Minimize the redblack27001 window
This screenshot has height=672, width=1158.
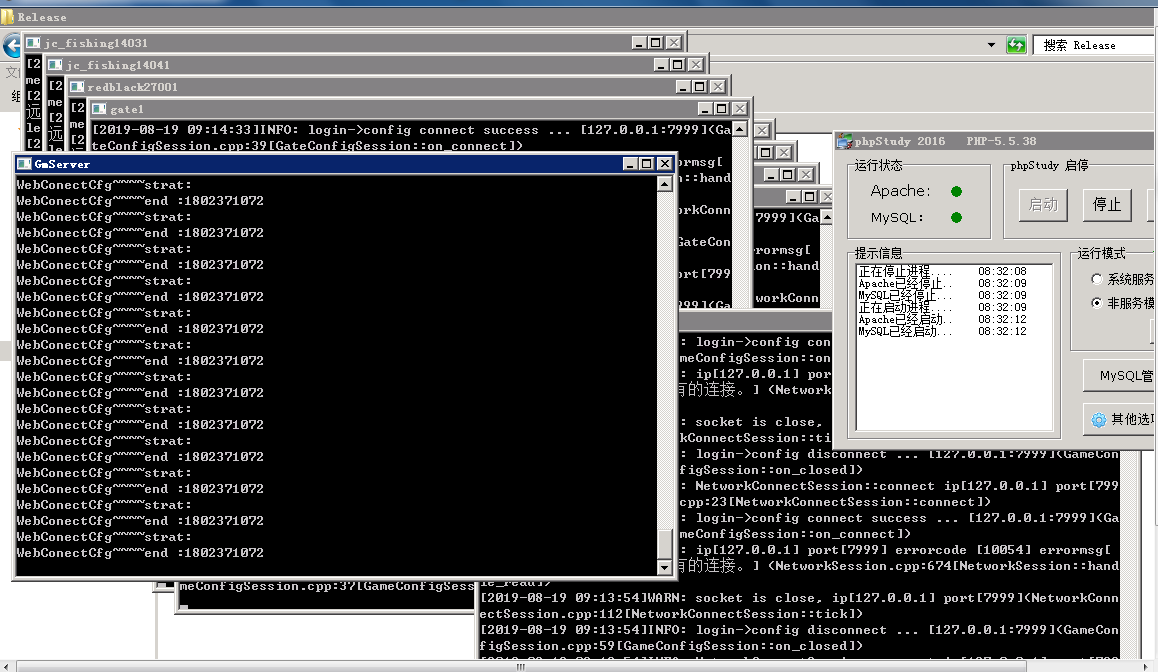(683, 86)
